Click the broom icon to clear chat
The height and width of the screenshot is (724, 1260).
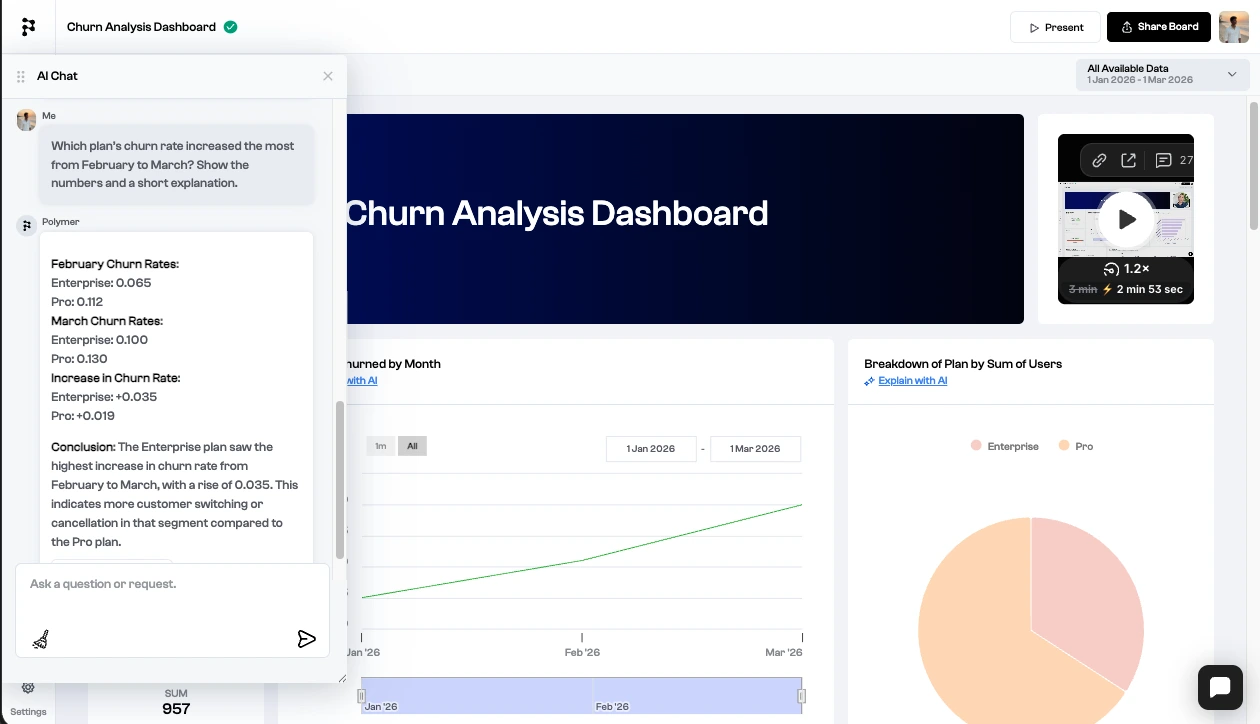click(40, 640)
